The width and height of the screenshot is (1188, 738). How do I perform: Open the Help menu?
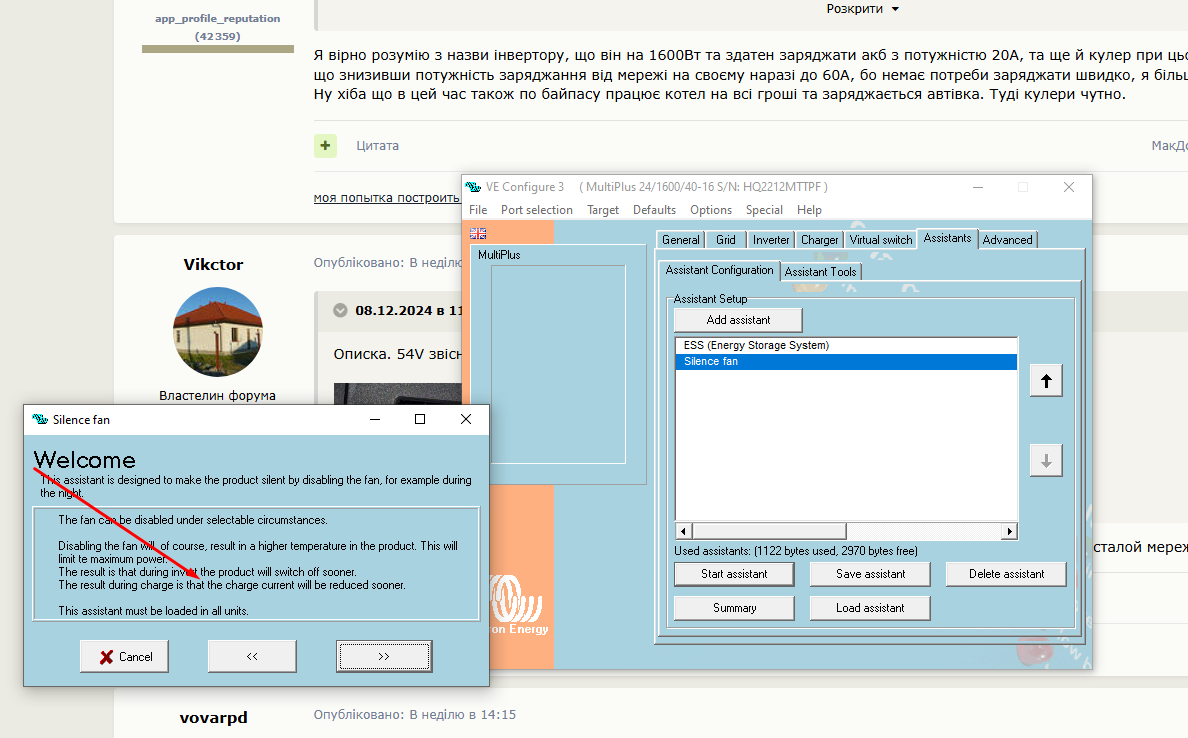point(809,210)
